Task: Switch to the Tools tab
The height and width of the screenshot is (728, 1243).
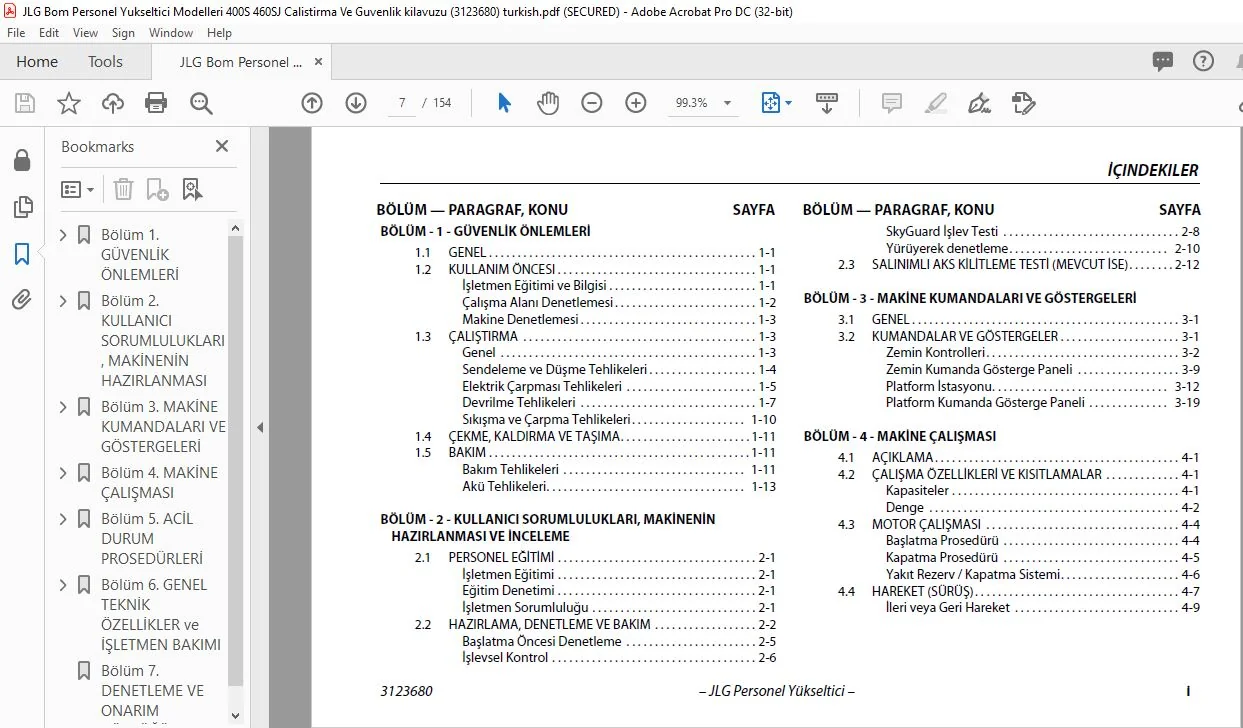Action: tap(105, 62)
